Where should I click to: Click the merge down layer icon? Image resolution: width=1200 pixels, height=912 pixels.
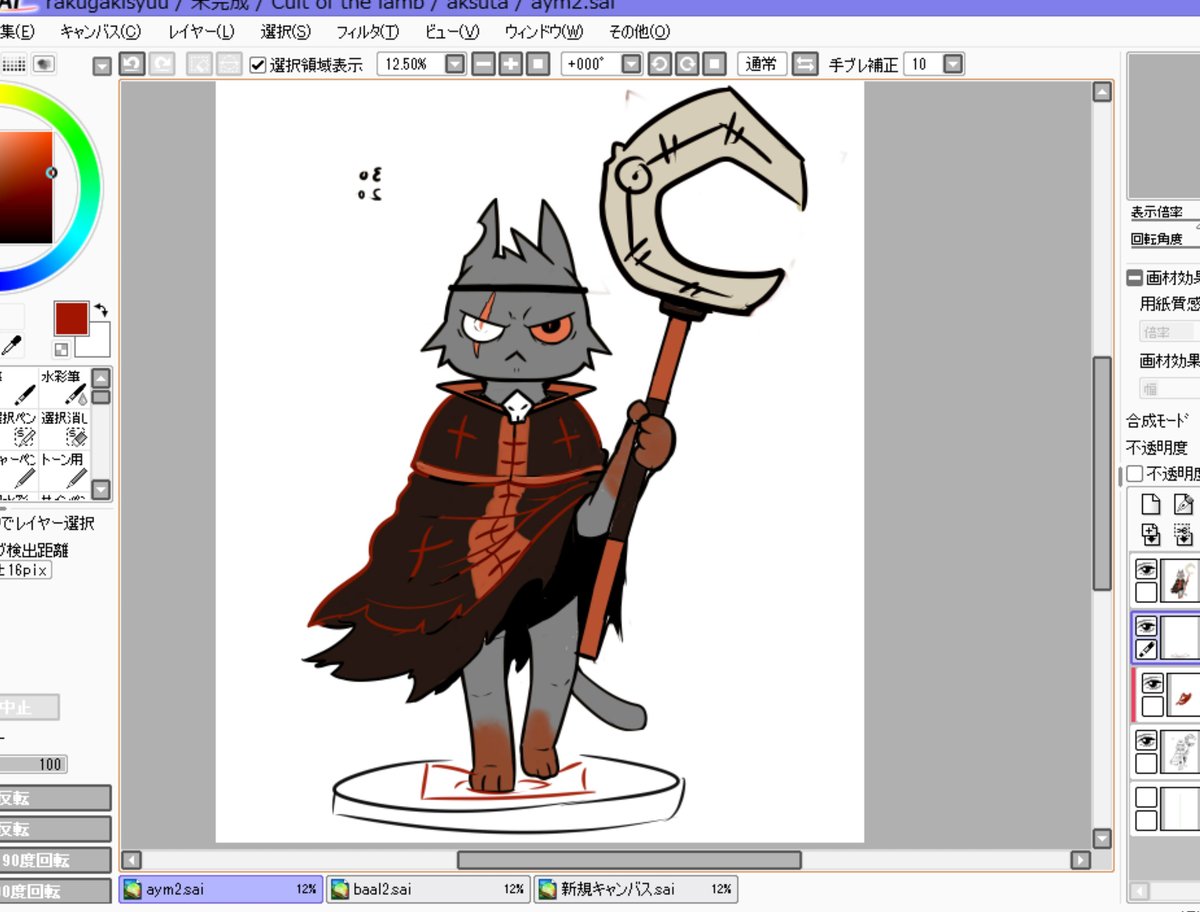(1183, 533)
